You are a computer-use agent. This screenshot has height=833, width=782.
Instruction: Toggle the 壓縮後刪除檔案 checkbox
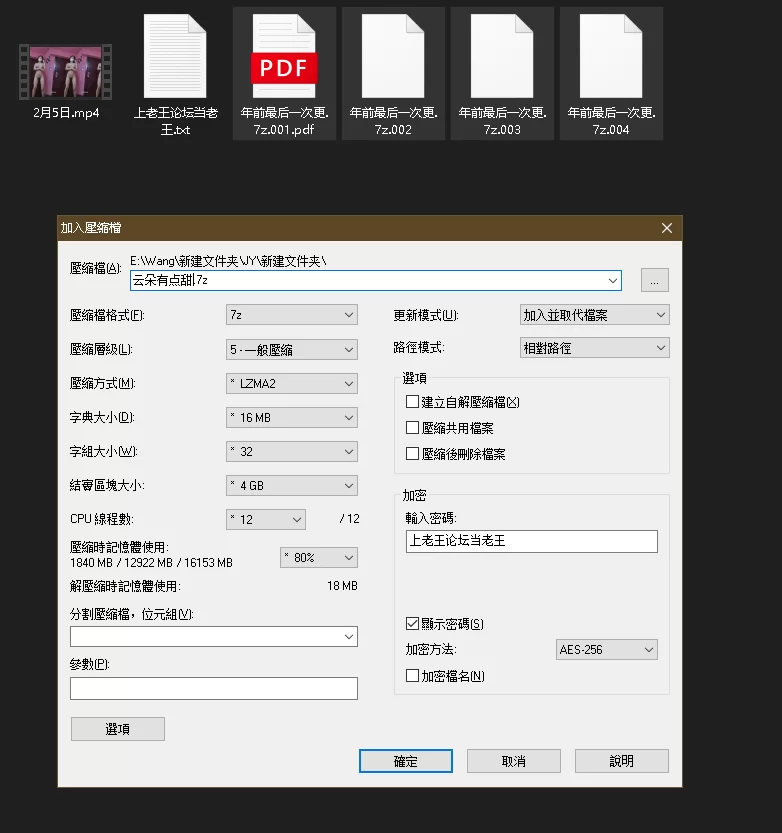tap(413, 454)
